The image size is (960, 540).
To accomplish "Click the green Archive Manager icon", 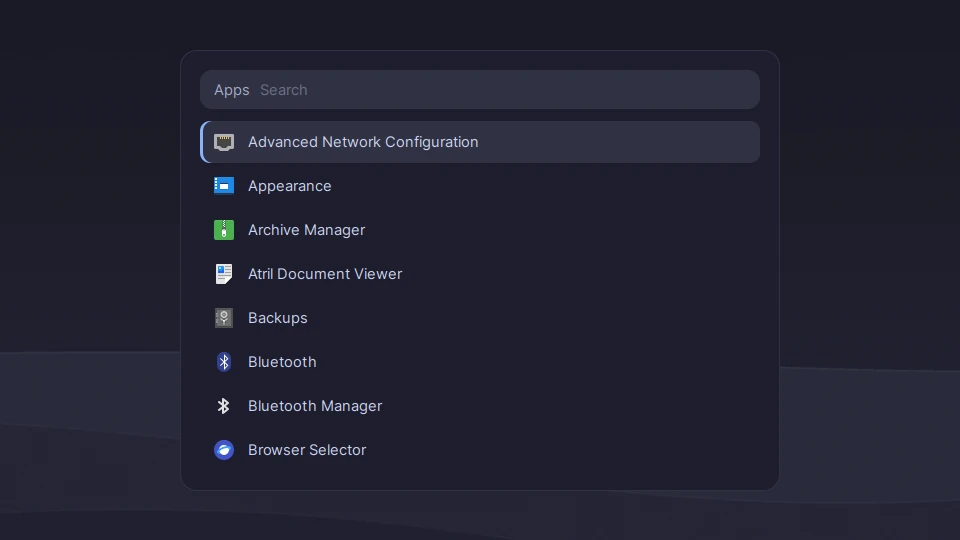I will click(223, 230).
